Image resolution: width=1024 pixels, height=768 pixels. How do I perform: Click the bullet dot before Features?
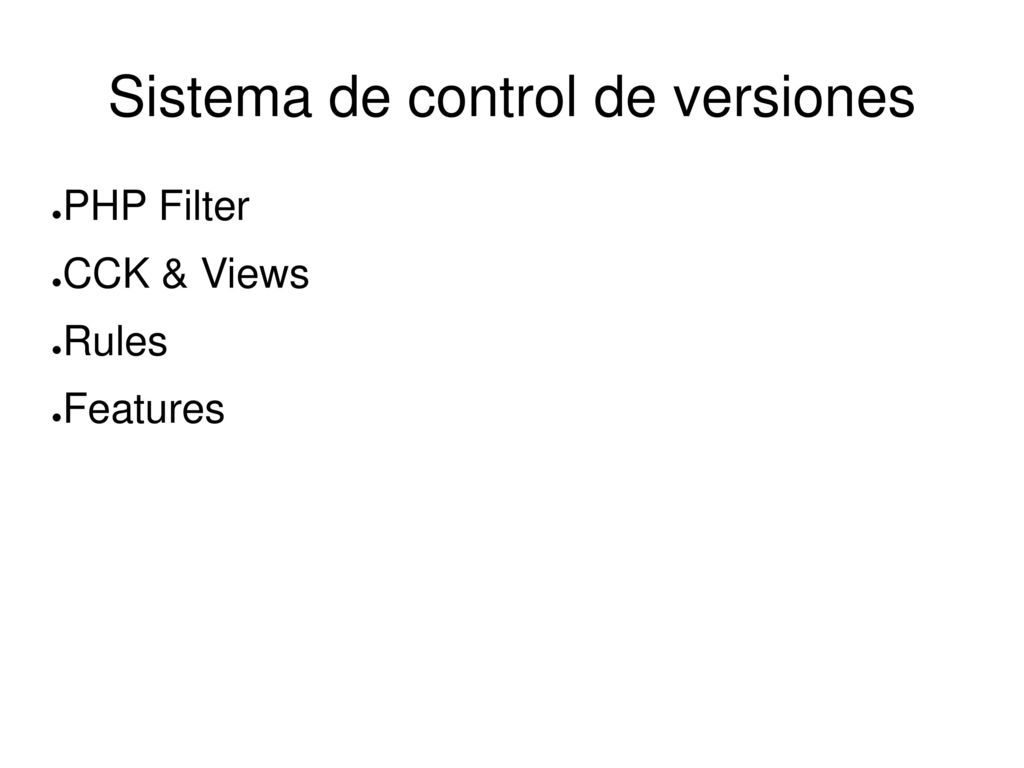tap(56, 418)
